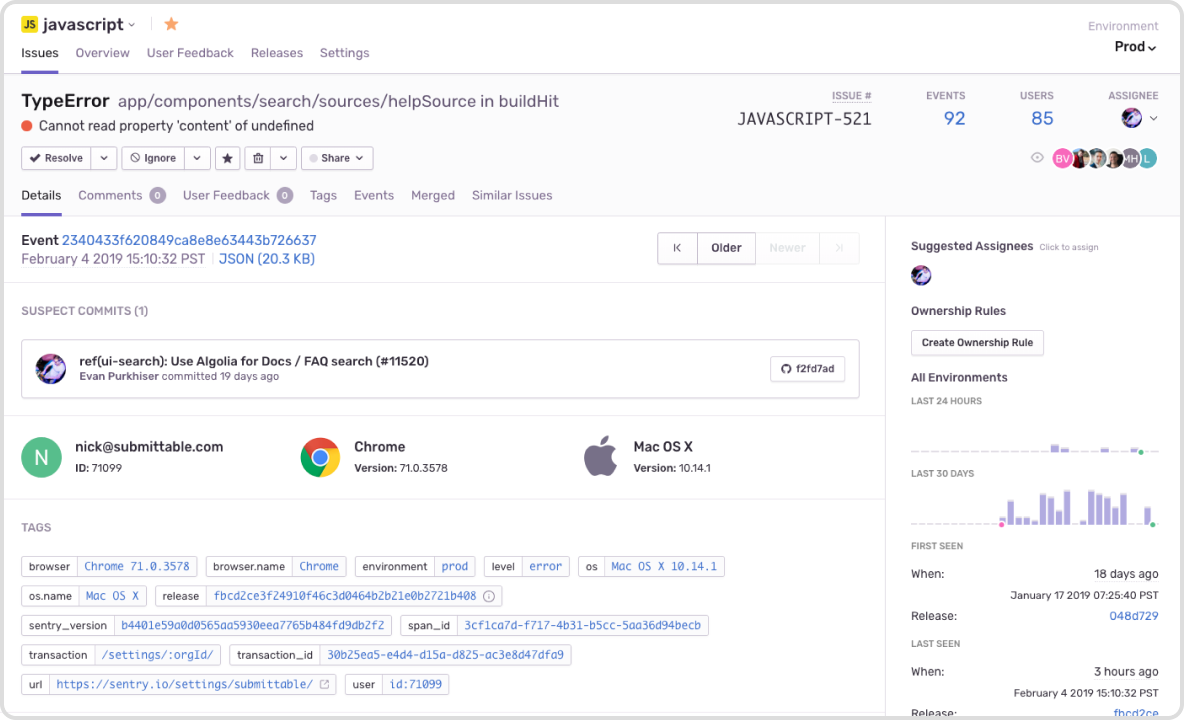Star the javascript project next to its name
Screen dimensions: 1184x720
tap(169, 23)
